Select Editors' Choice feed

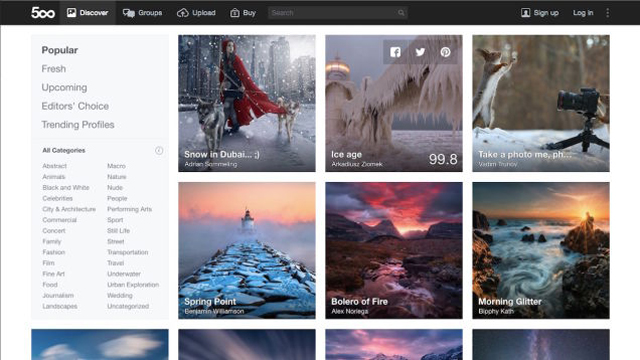tap(75, 106)
